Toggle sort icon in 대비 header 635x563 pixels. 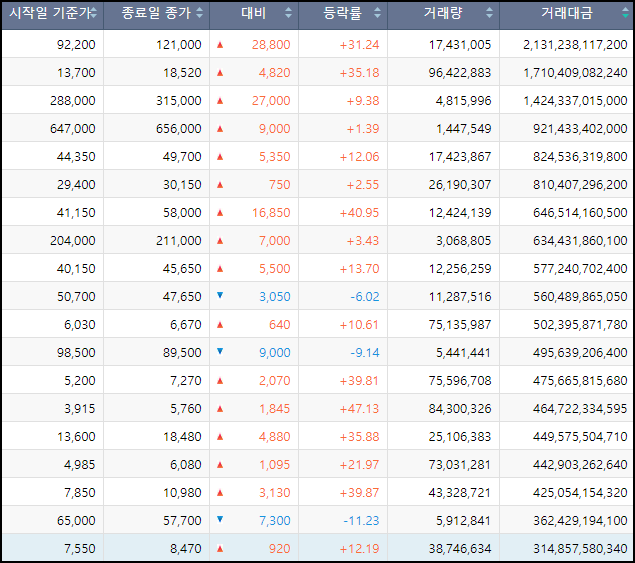tap(288, 13)
